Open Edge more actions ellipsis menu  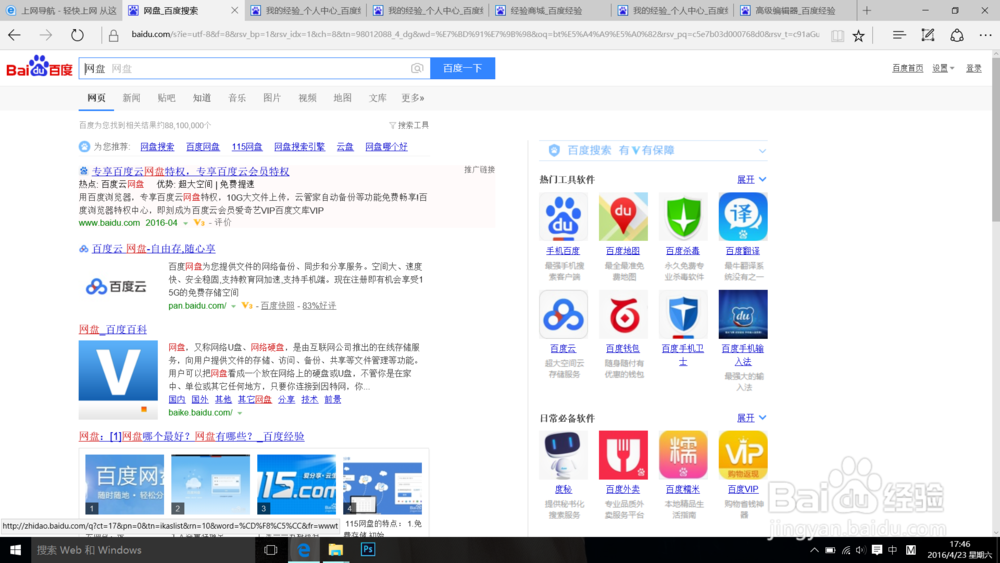(x=985, y=35)
